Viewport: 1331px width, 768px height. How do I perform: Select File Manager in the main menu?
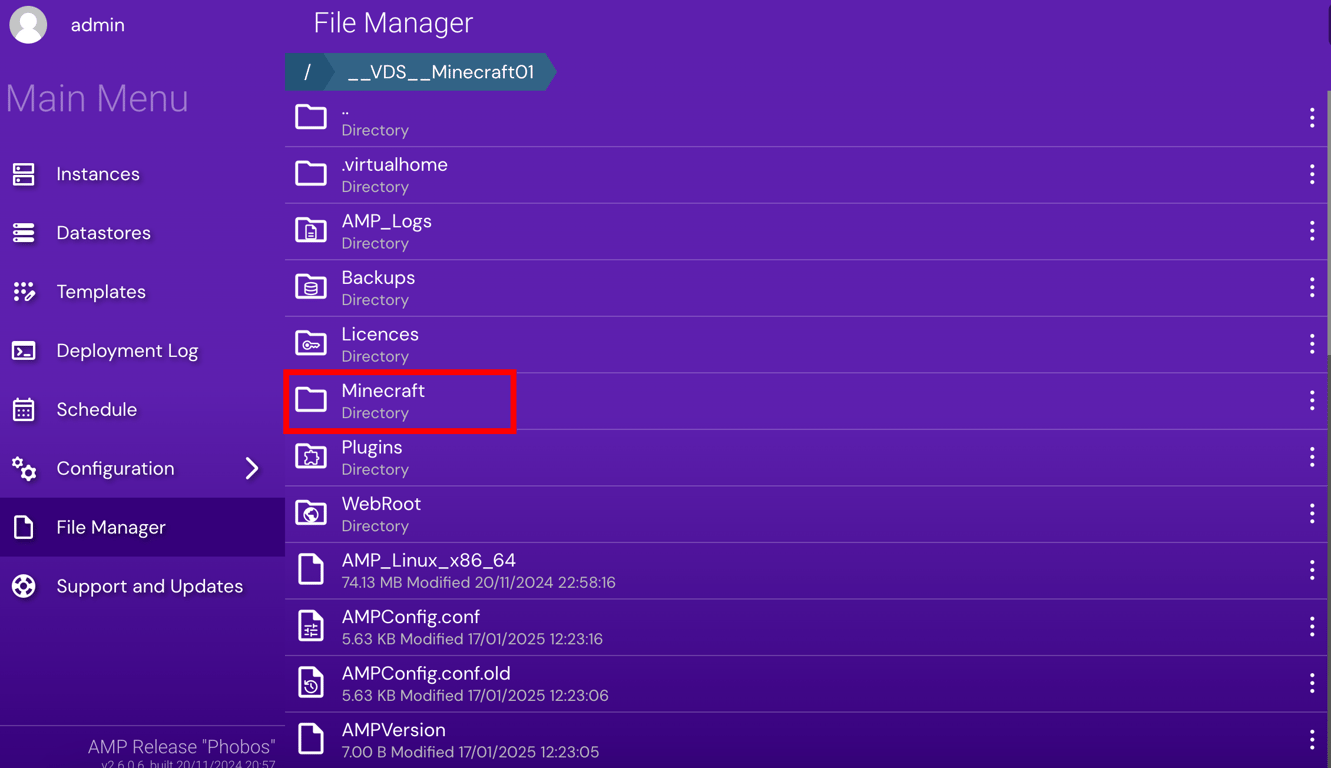(x=110, y=527)
